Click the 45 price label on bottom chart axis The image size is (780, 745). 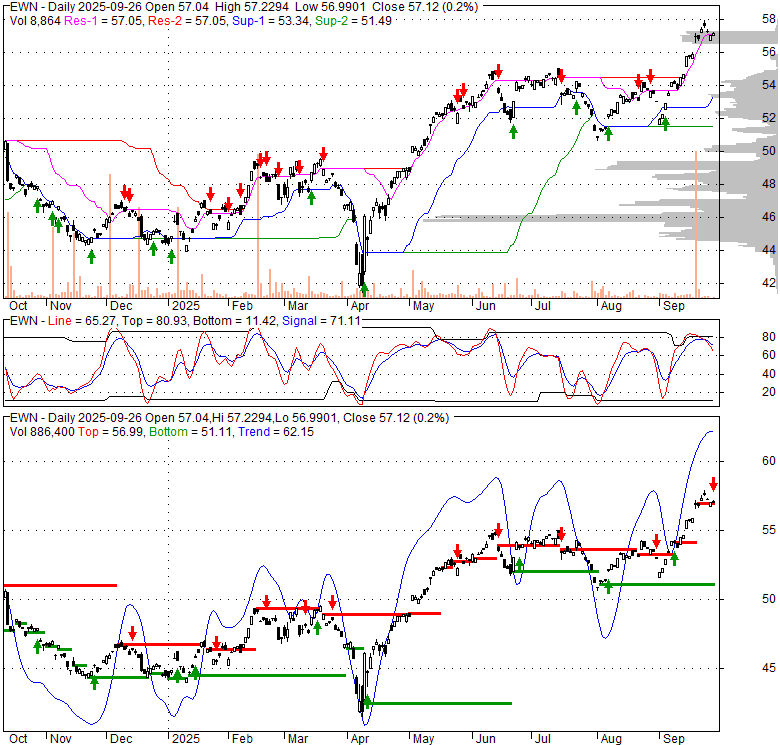pos(769,668)
